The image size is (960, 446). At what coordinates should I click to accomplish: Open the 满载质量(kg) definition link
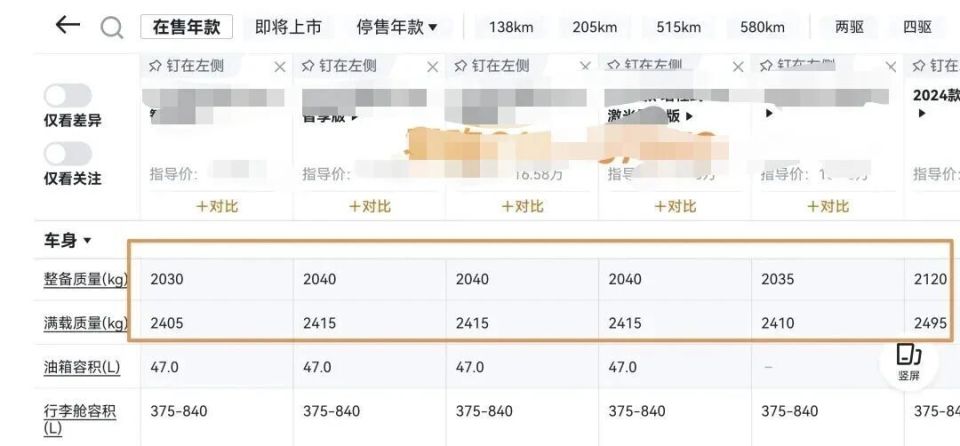[x=86, y=323]
